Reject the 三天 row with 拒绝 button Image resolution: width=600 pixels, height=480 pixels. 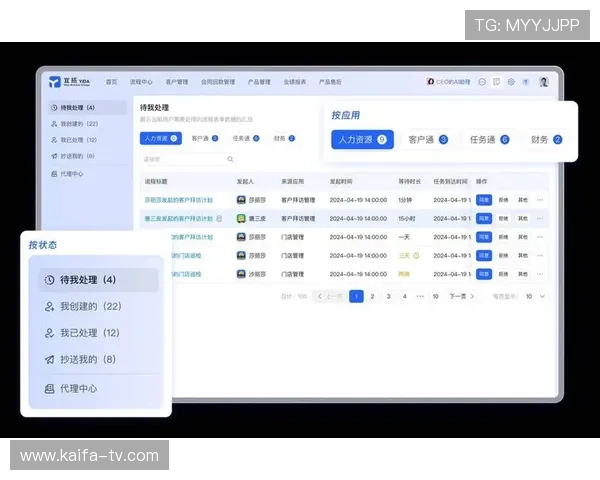[x=503, y=255]
